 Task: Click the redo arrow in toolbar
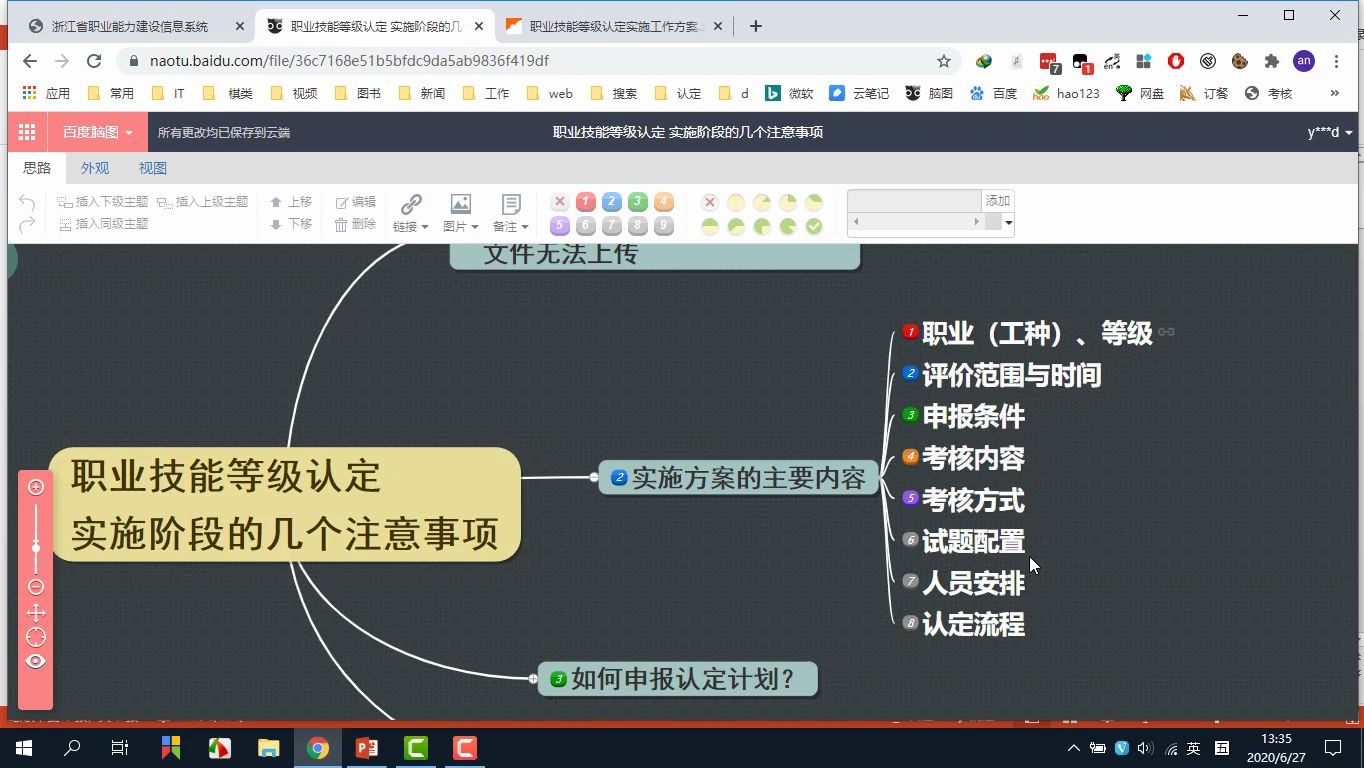coord(28,225)
